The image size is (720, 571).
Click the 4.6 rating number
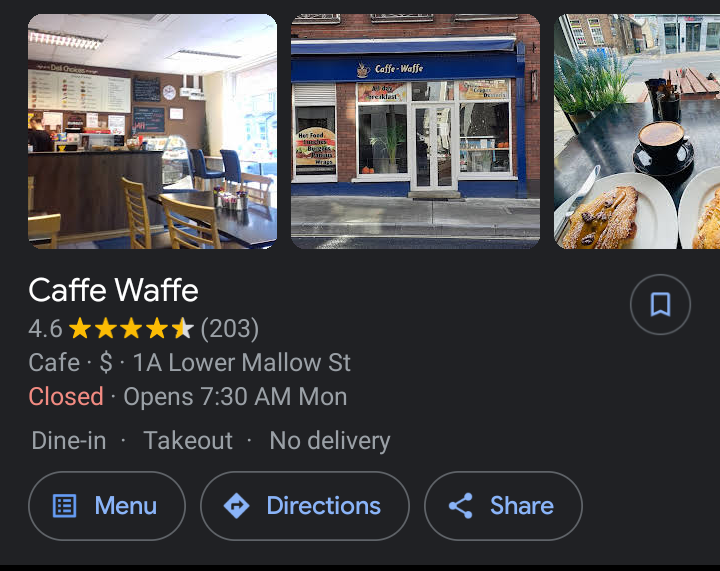(x=45, y=329)
